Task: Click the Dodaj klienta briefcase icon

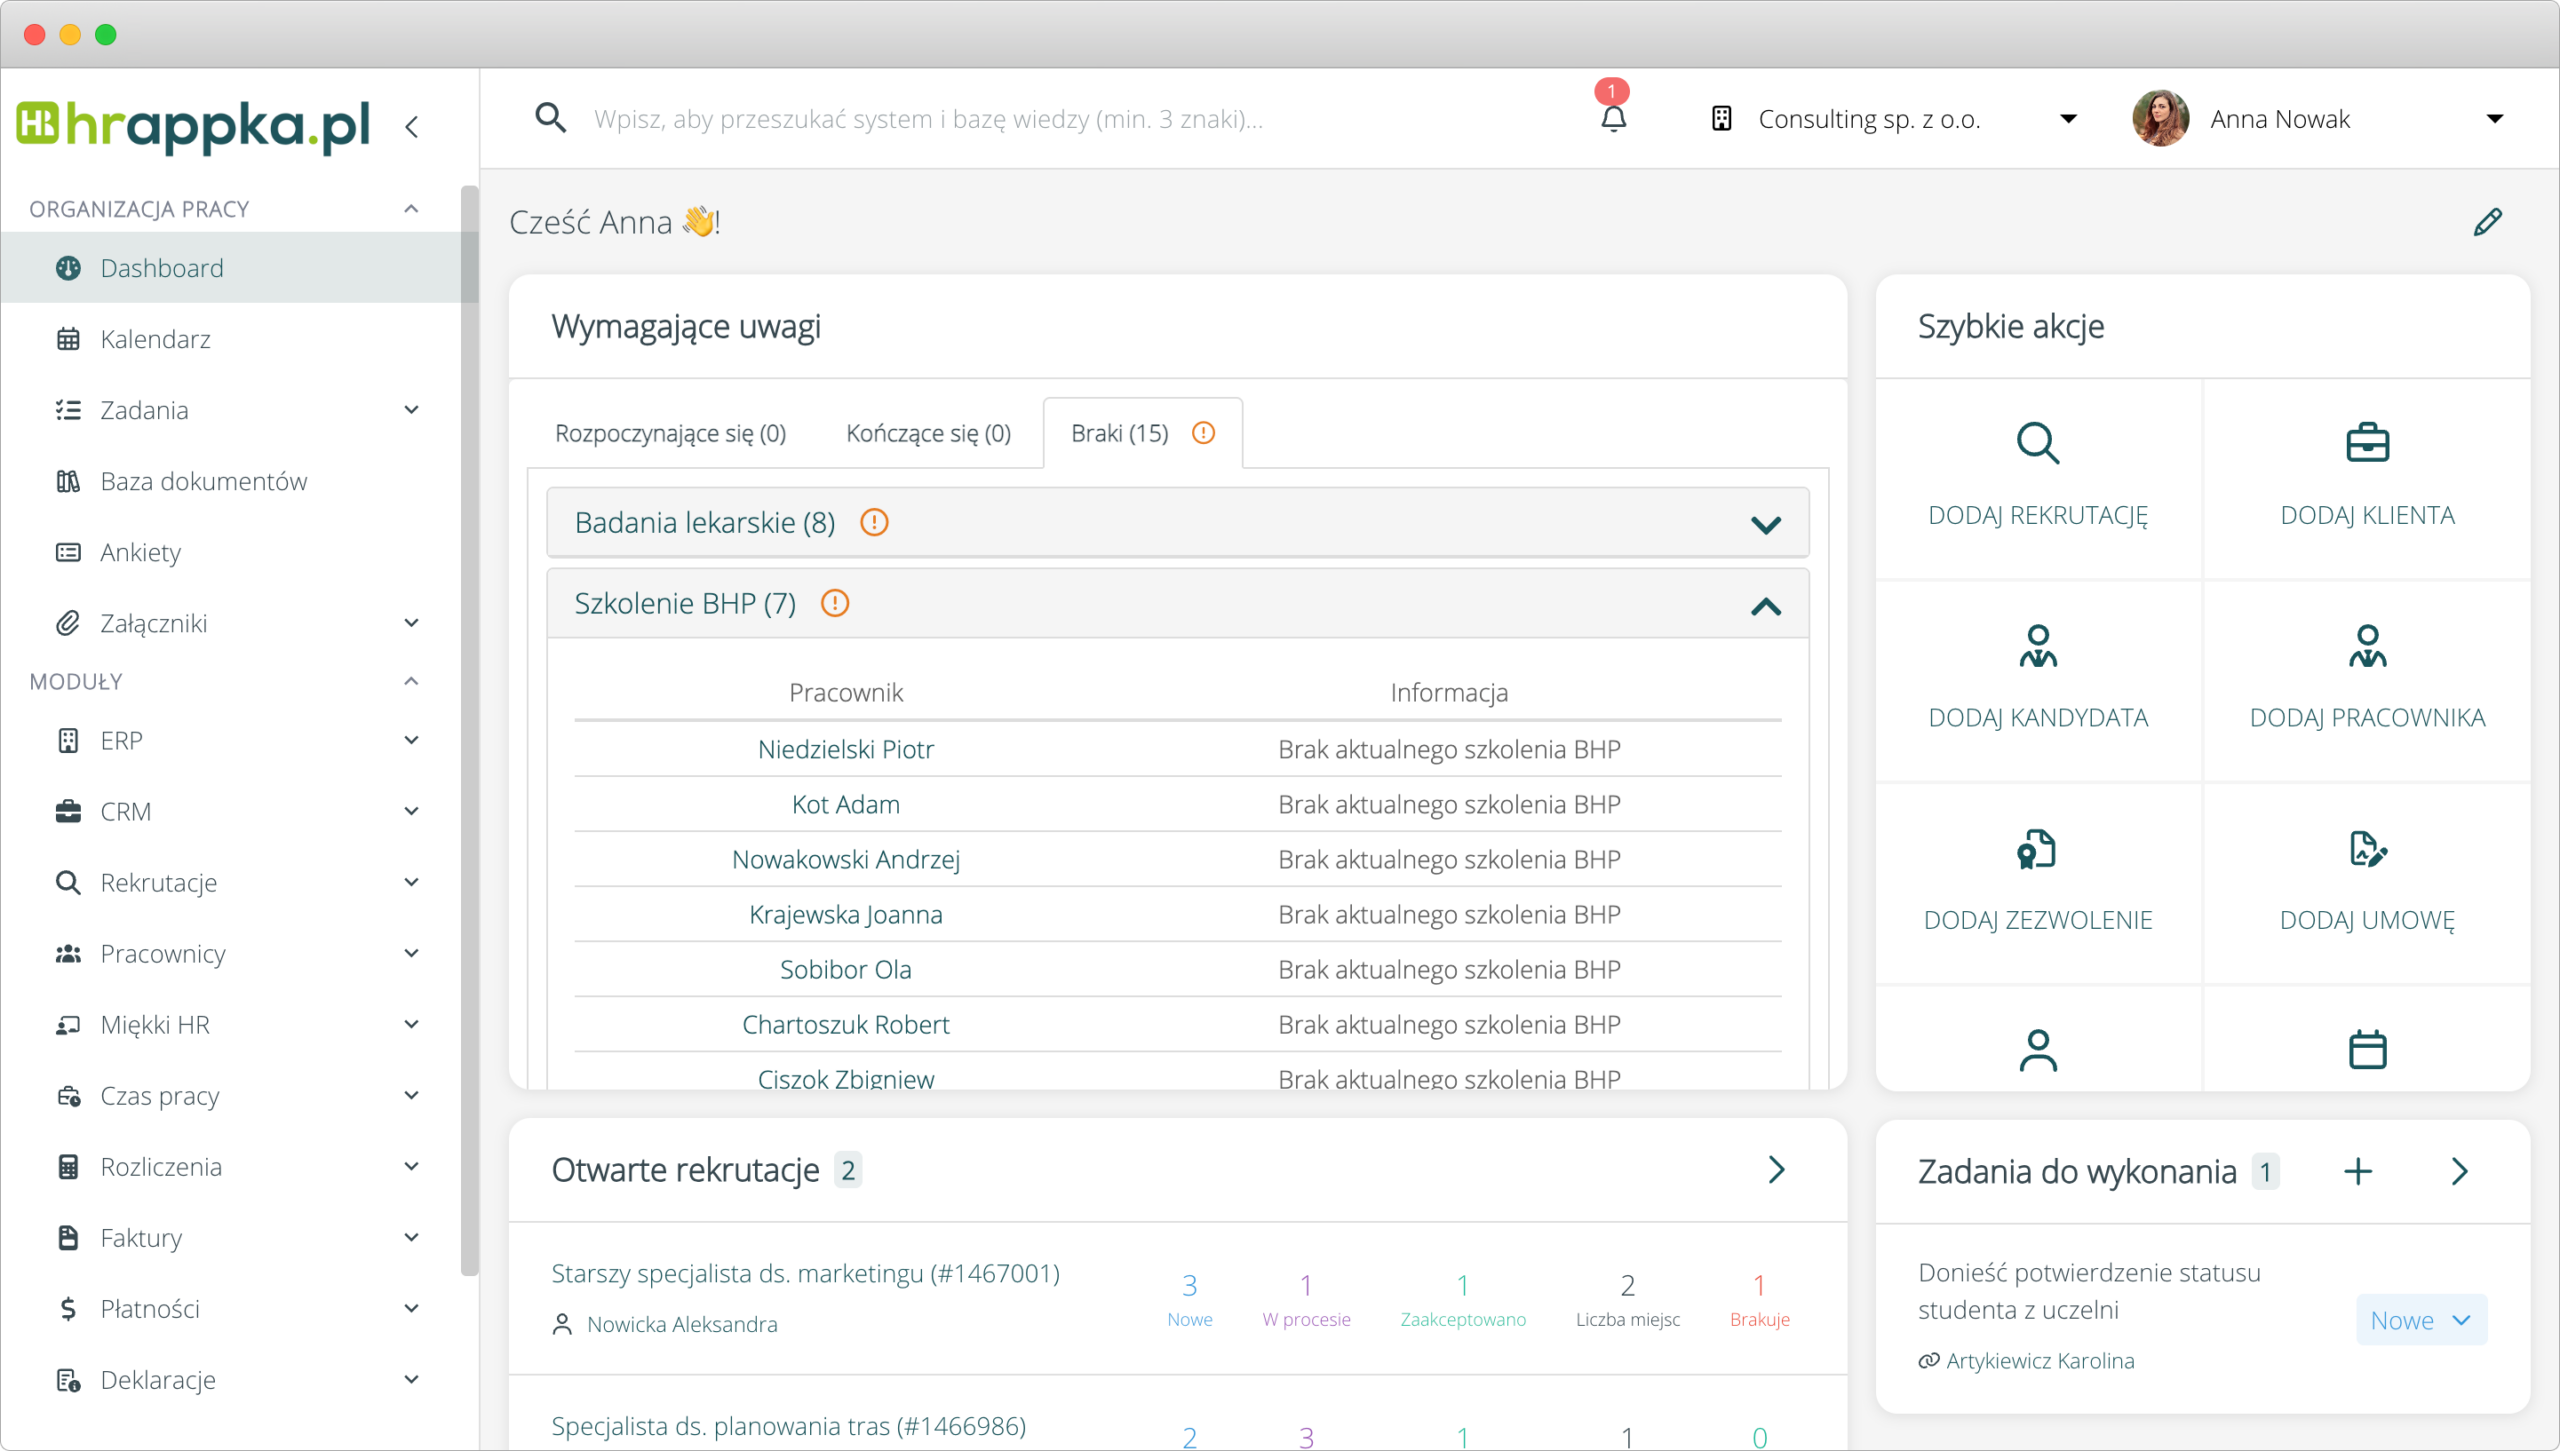Action: (2367, 443)
